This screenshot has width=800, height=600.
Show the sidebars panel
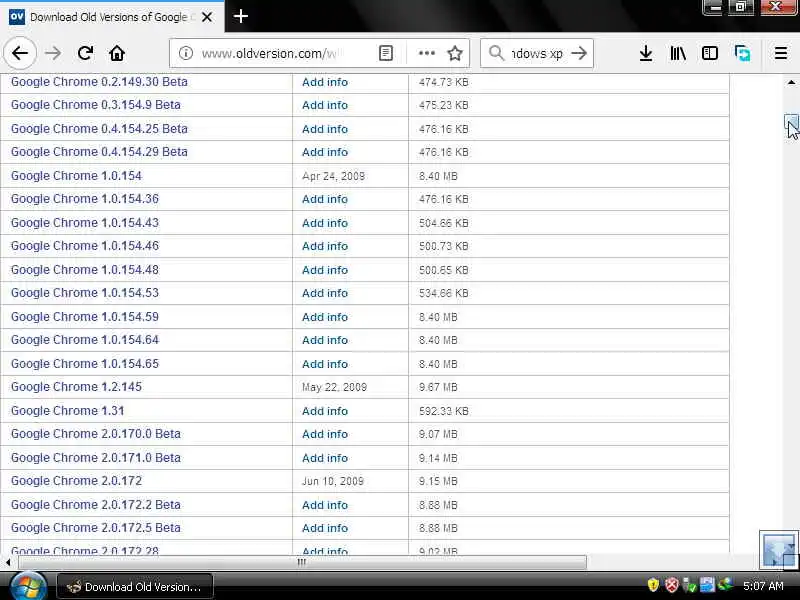point(710,53)
